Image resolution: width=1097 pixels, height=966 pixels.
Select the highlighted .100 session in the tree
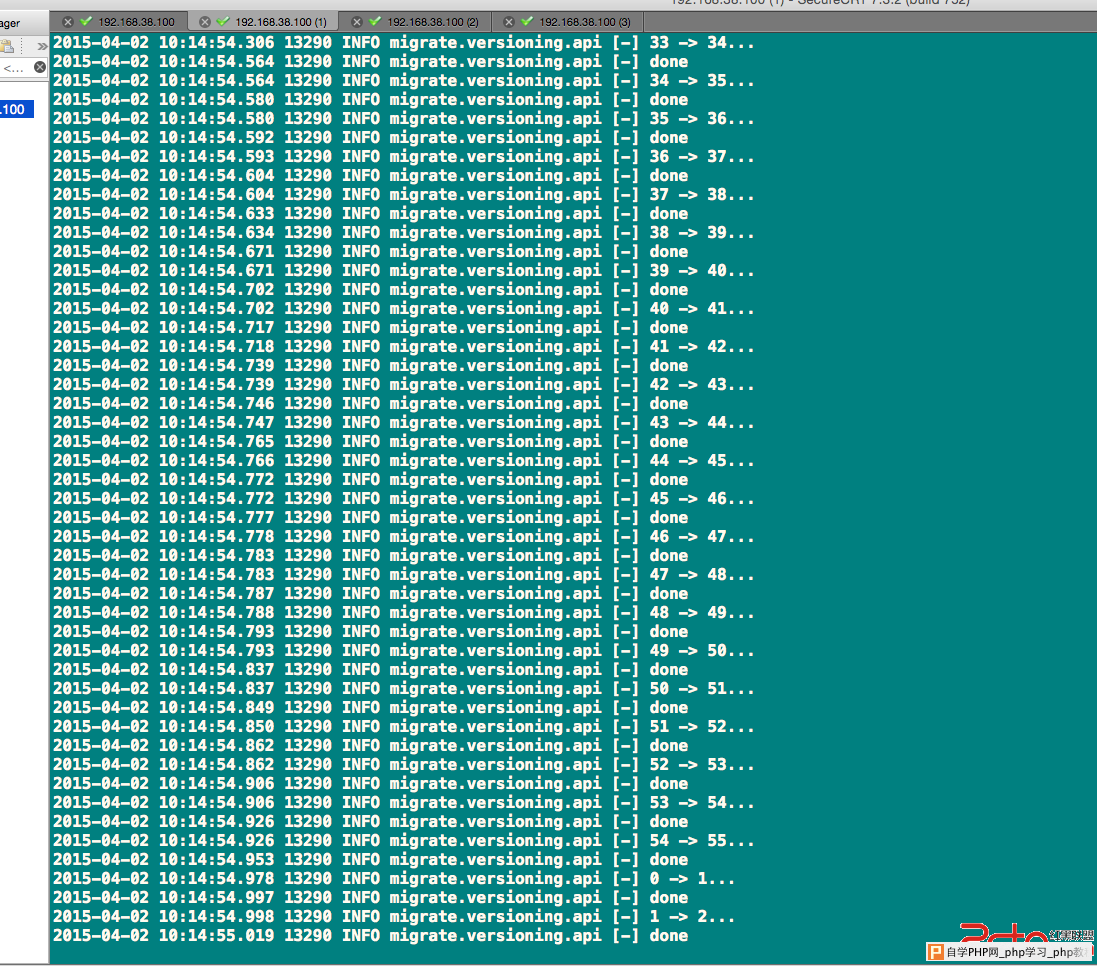(16, 109)
